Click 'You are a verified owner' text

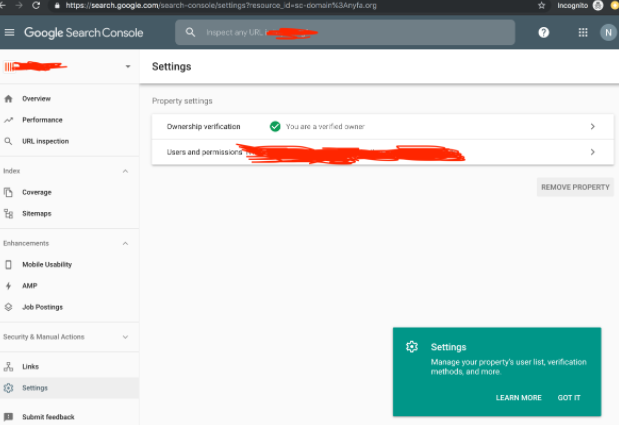point(325,126)
